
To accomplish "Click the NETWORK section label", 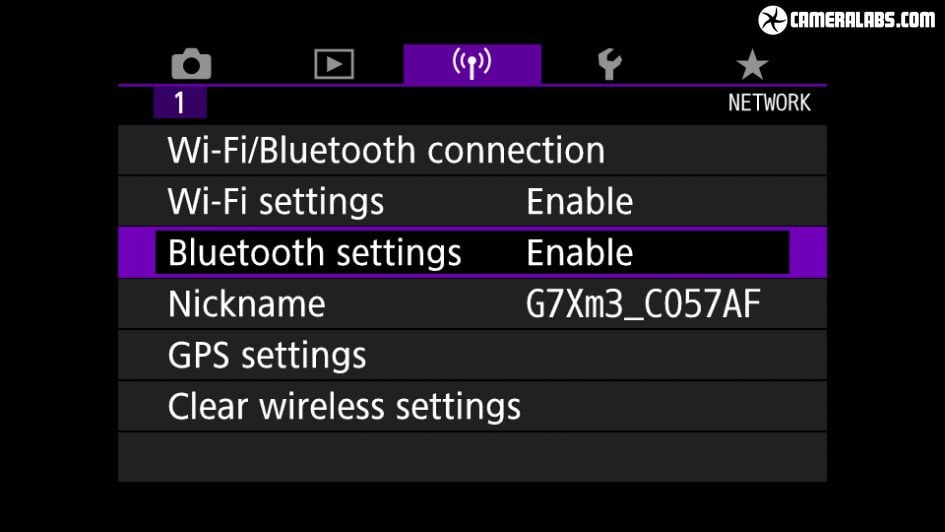I will click(x=768, y=103).
